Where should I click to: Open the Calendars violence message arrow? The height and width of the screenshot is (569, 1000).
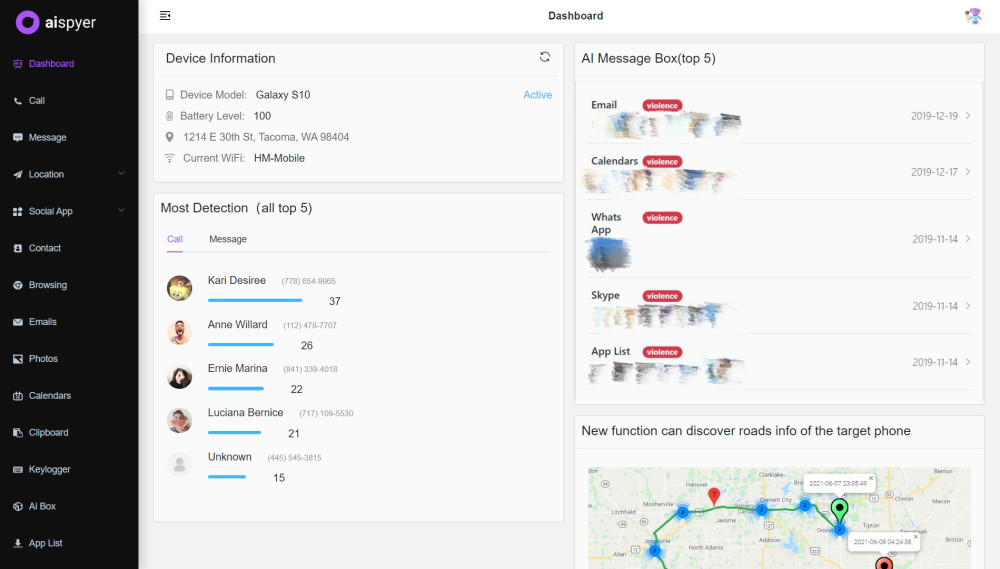click(x=968, y=172)
